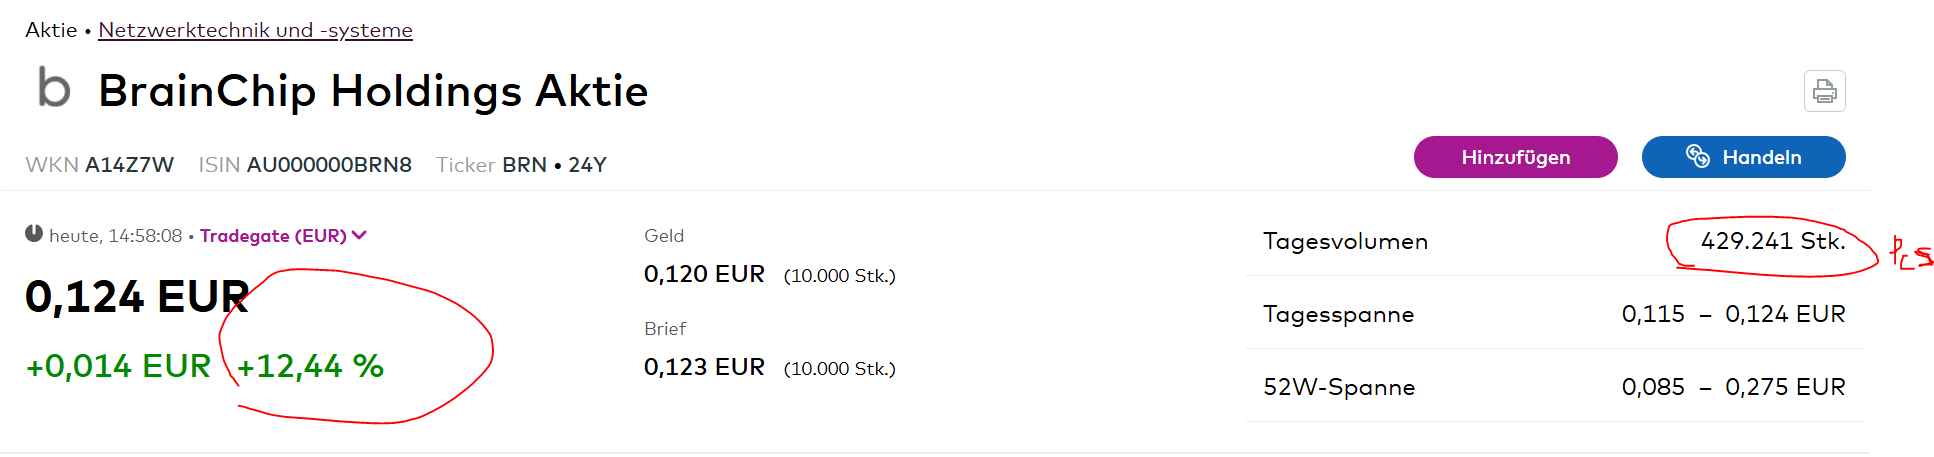Click the +0,014 EUR change value
1934x457 pixels.
pyautogui.click(x=118, y=366)
